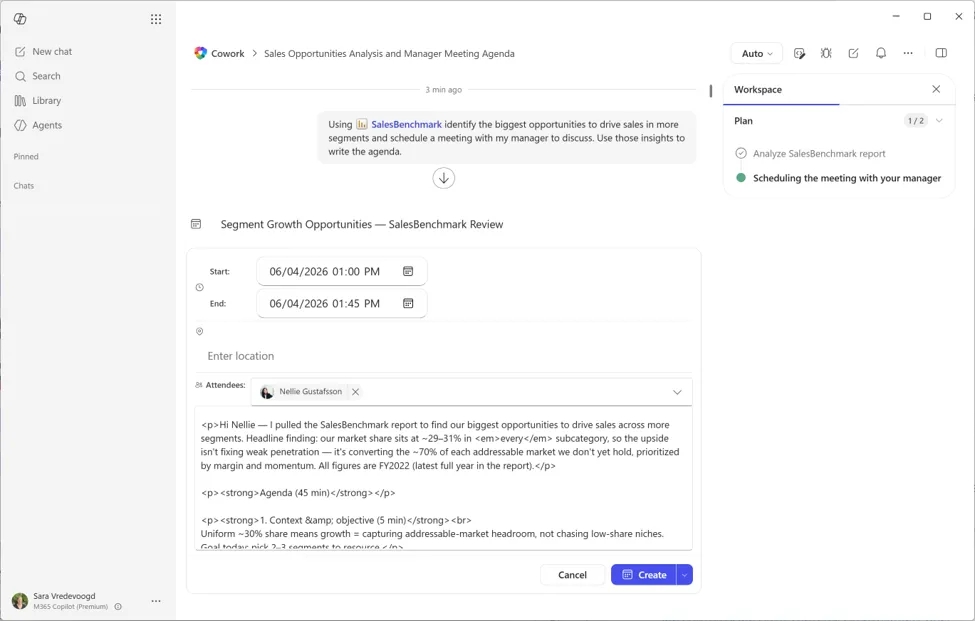The width and height of the screenshot is (975, 621).
Task: Click the chat panel scrollbar handle
Action: click(711, 91)
